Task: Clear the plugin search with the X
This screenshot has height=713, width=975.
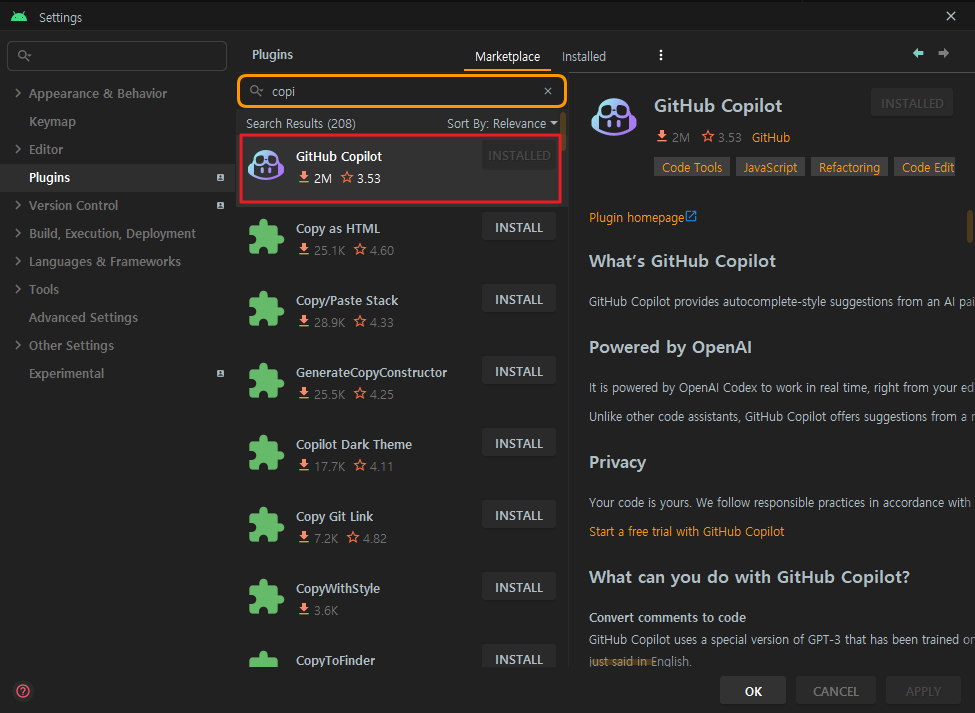Action: [548, 91]
